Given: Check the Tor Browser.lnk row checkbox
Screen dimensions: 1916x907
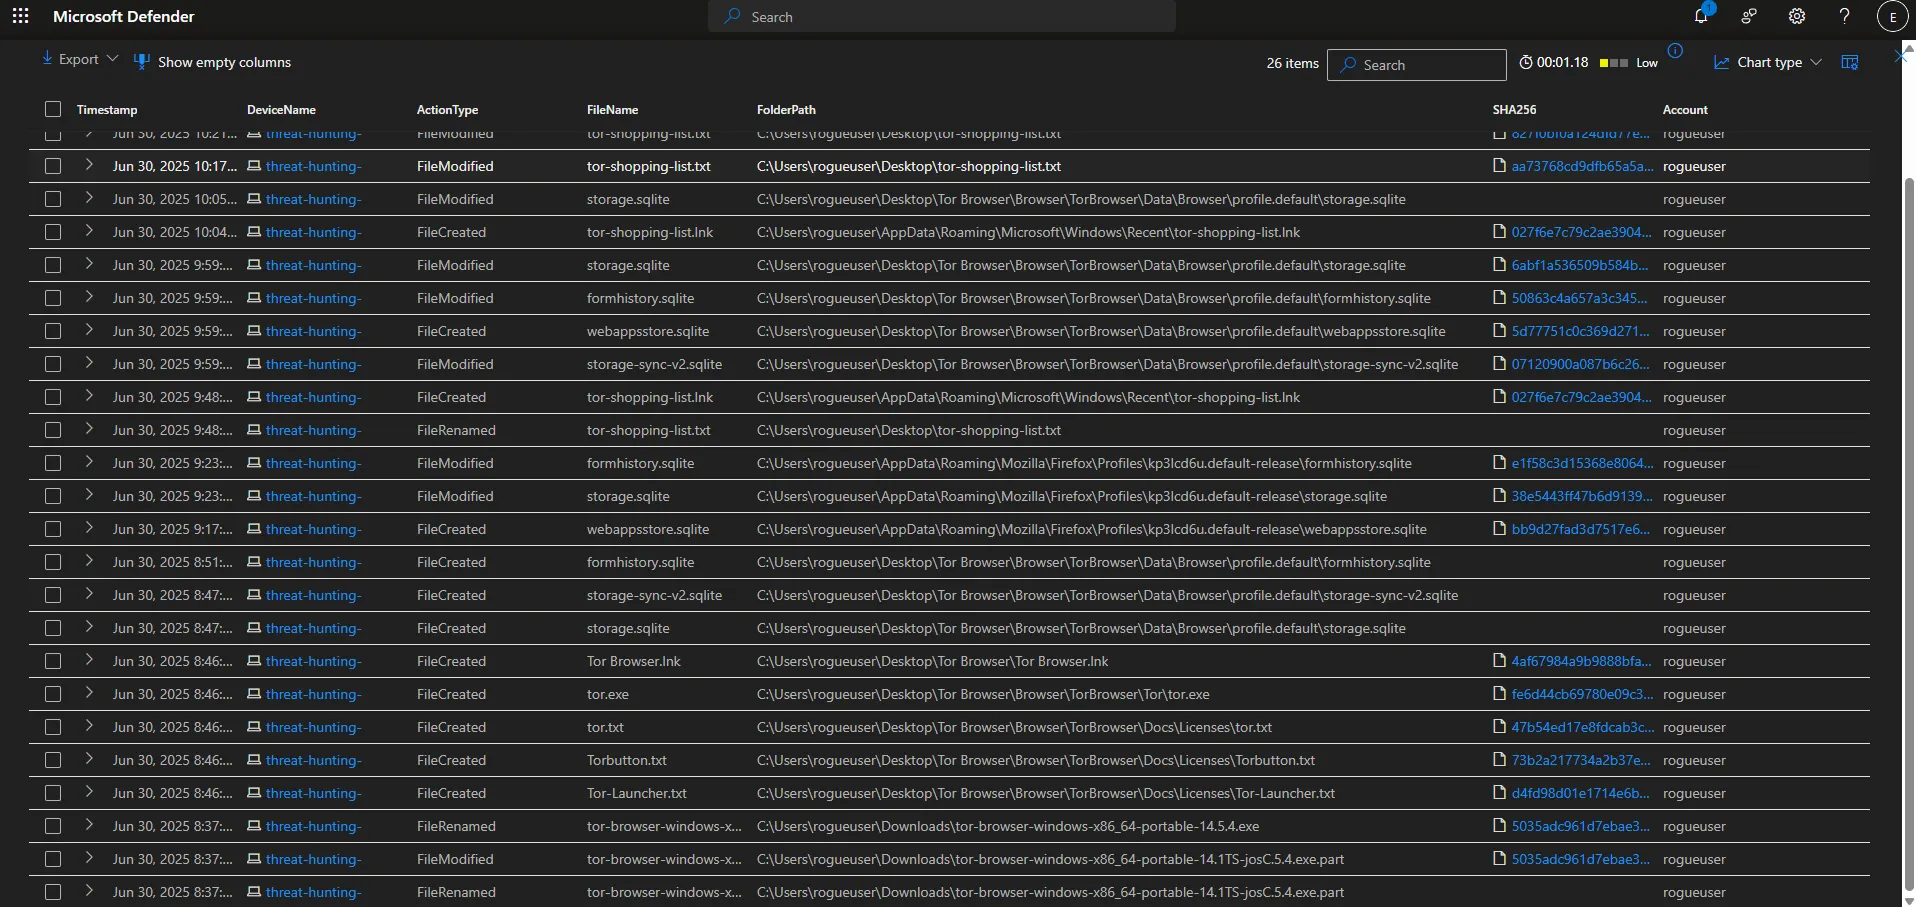Looking at the screenshot, I should 53,661.
